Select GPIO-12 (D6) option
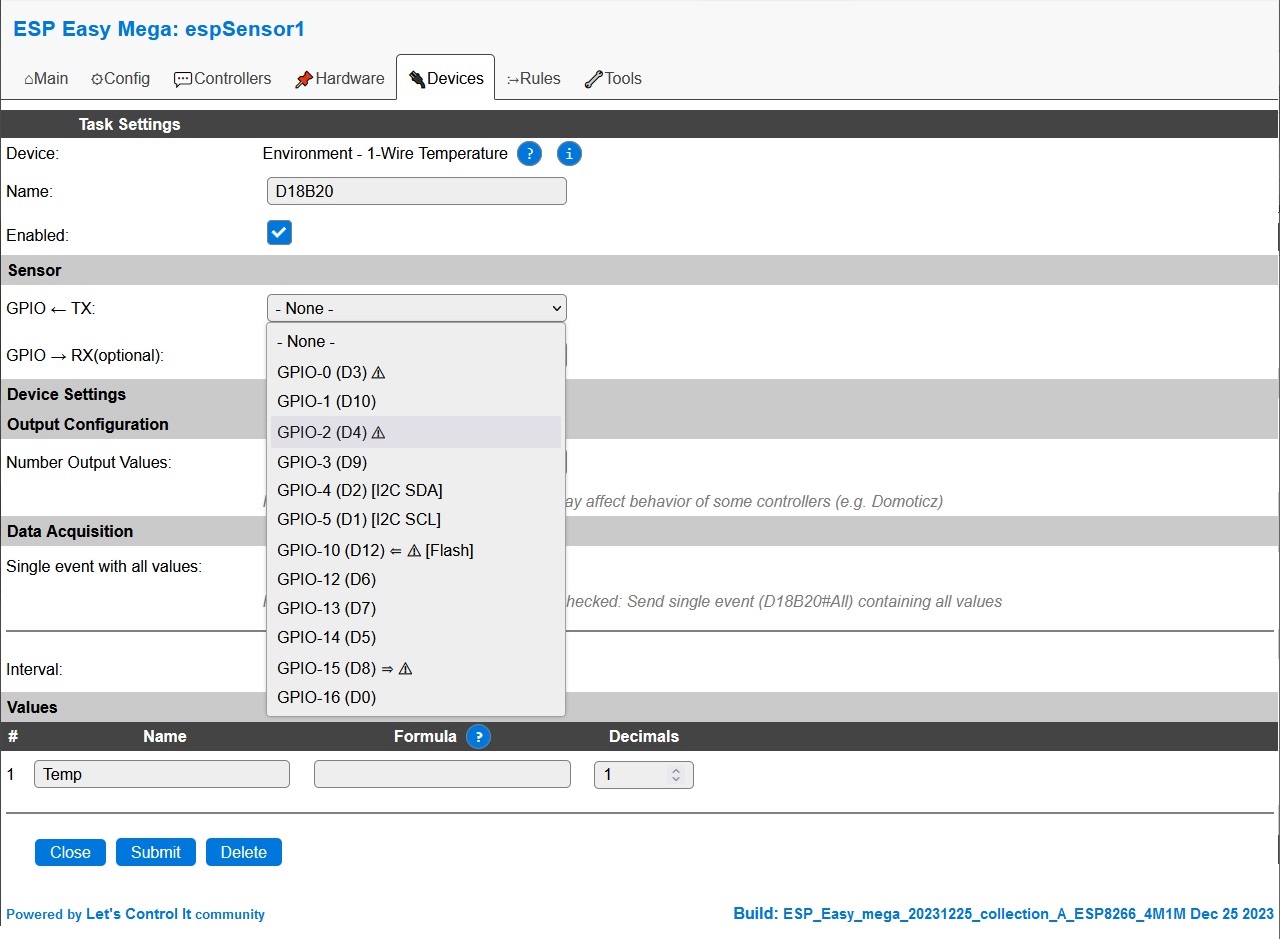Screen dimensions: 1280x939 pyautogui.click(x=416, y=579)
